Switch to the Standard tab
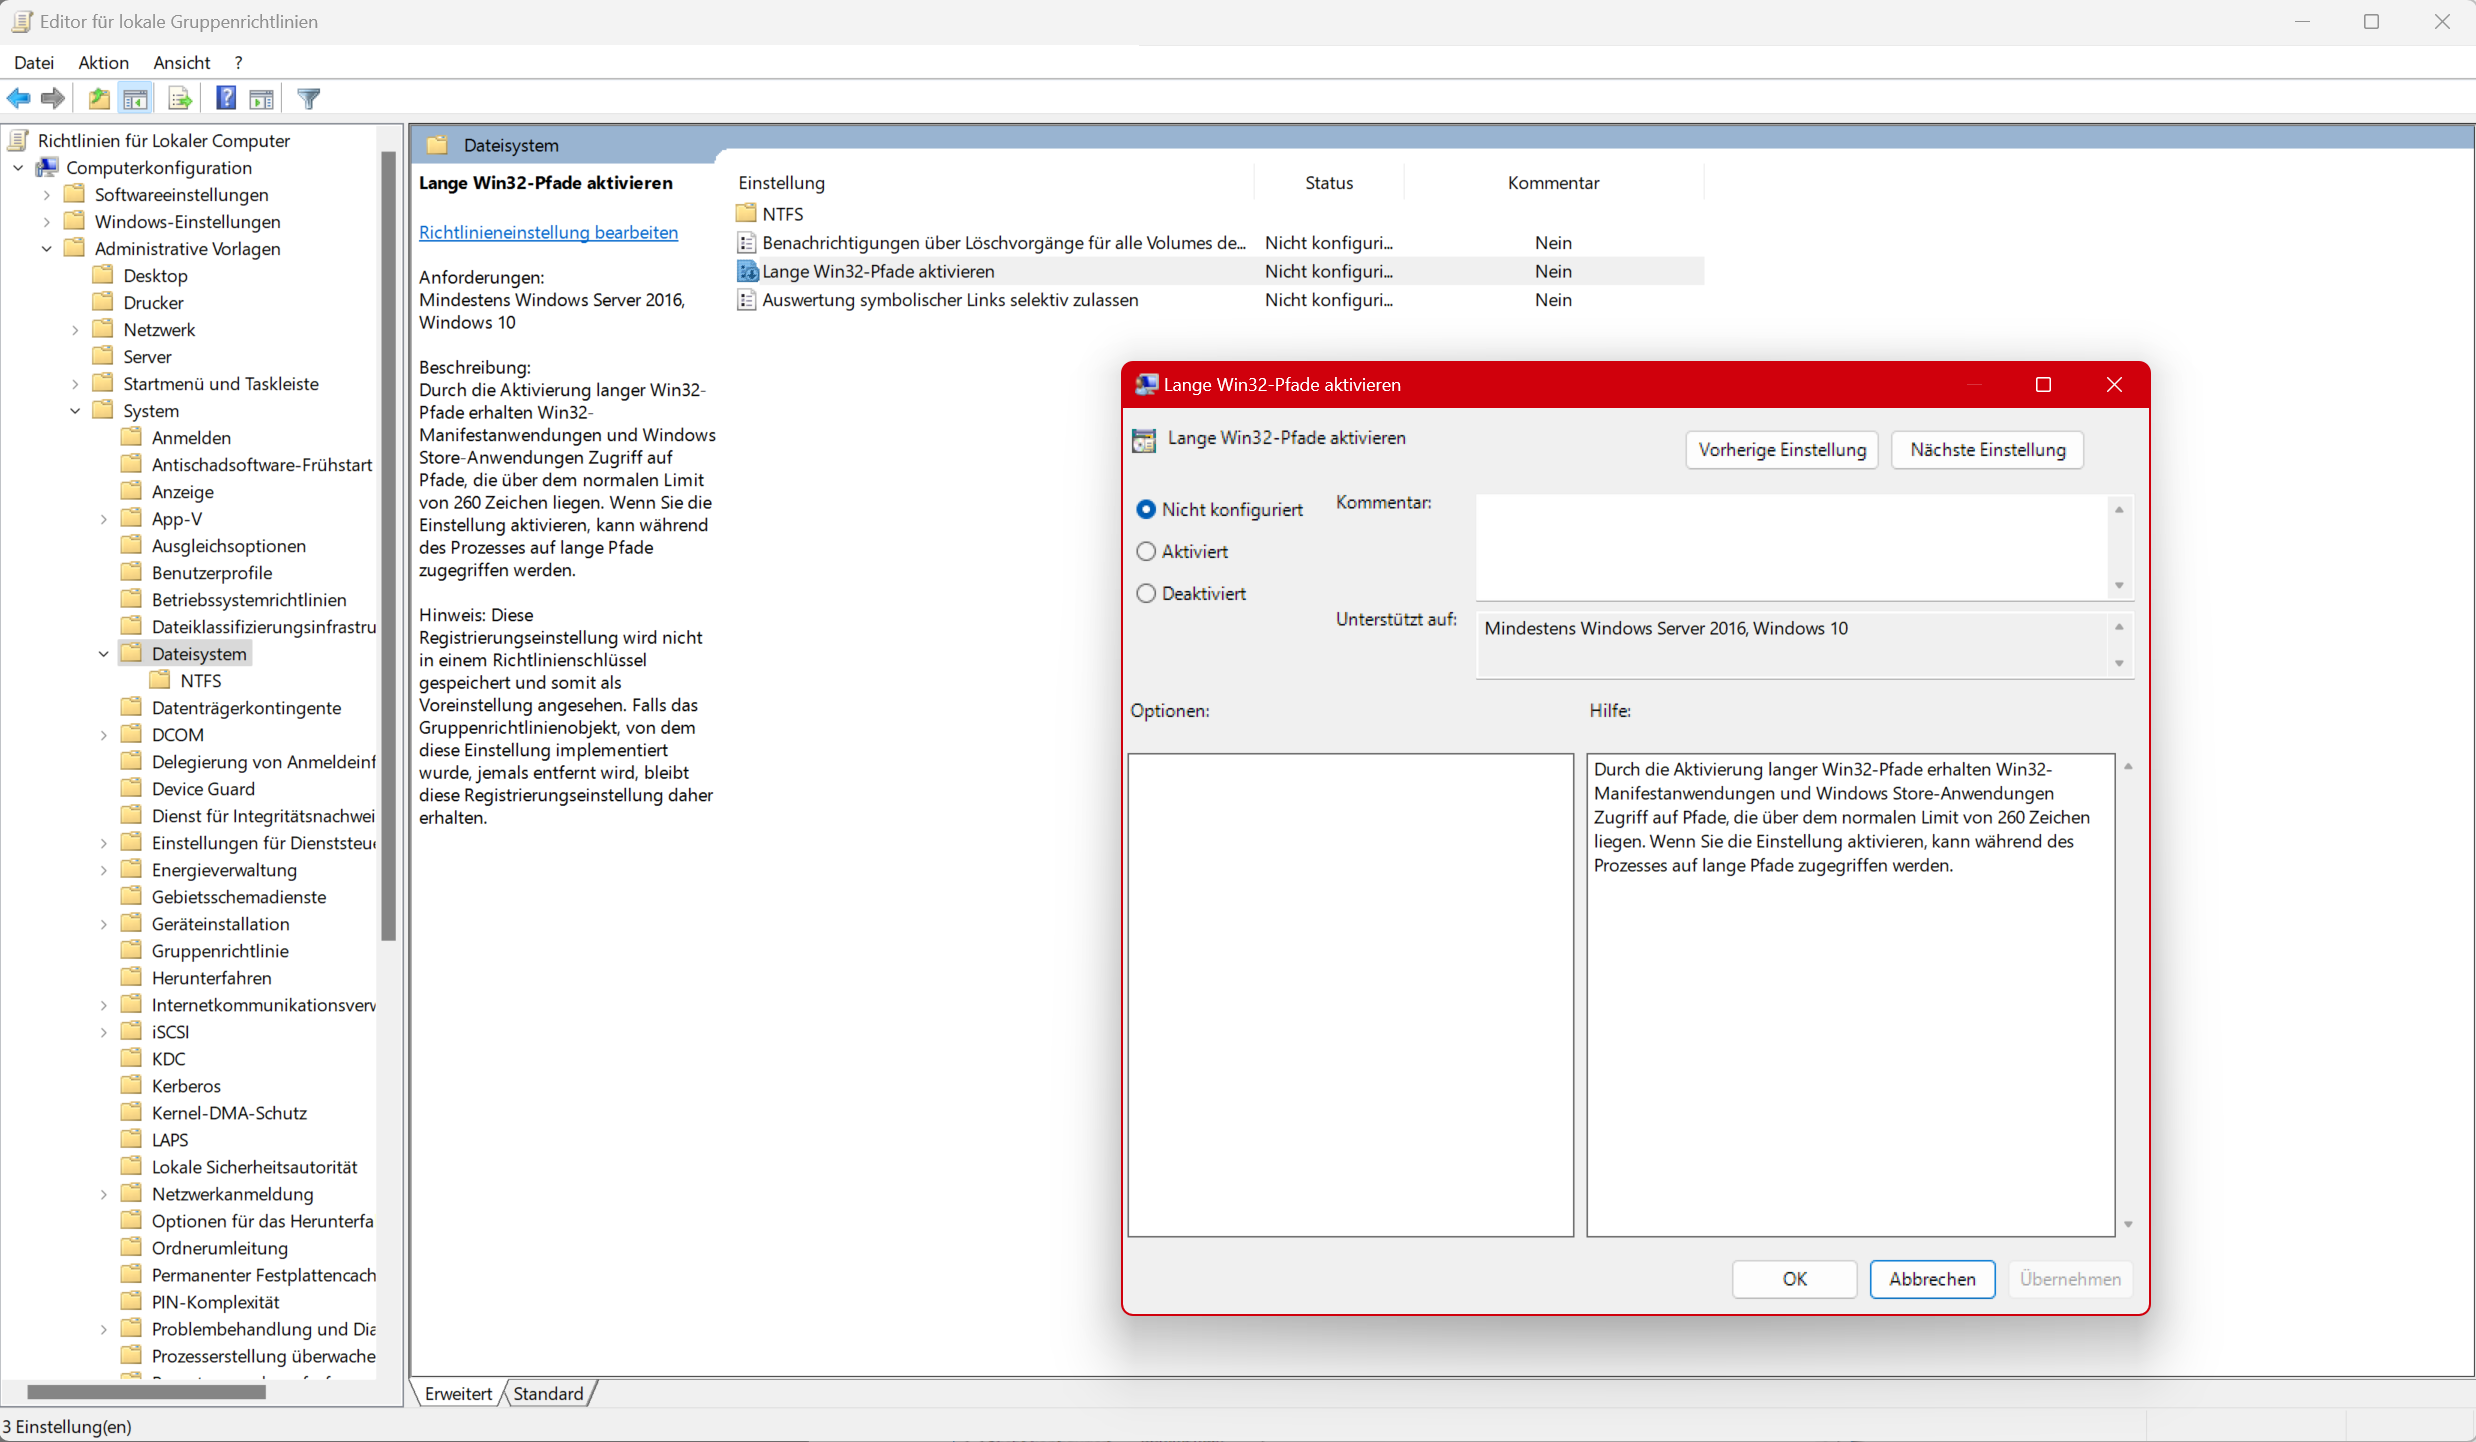 click(x=548, y=1393)
